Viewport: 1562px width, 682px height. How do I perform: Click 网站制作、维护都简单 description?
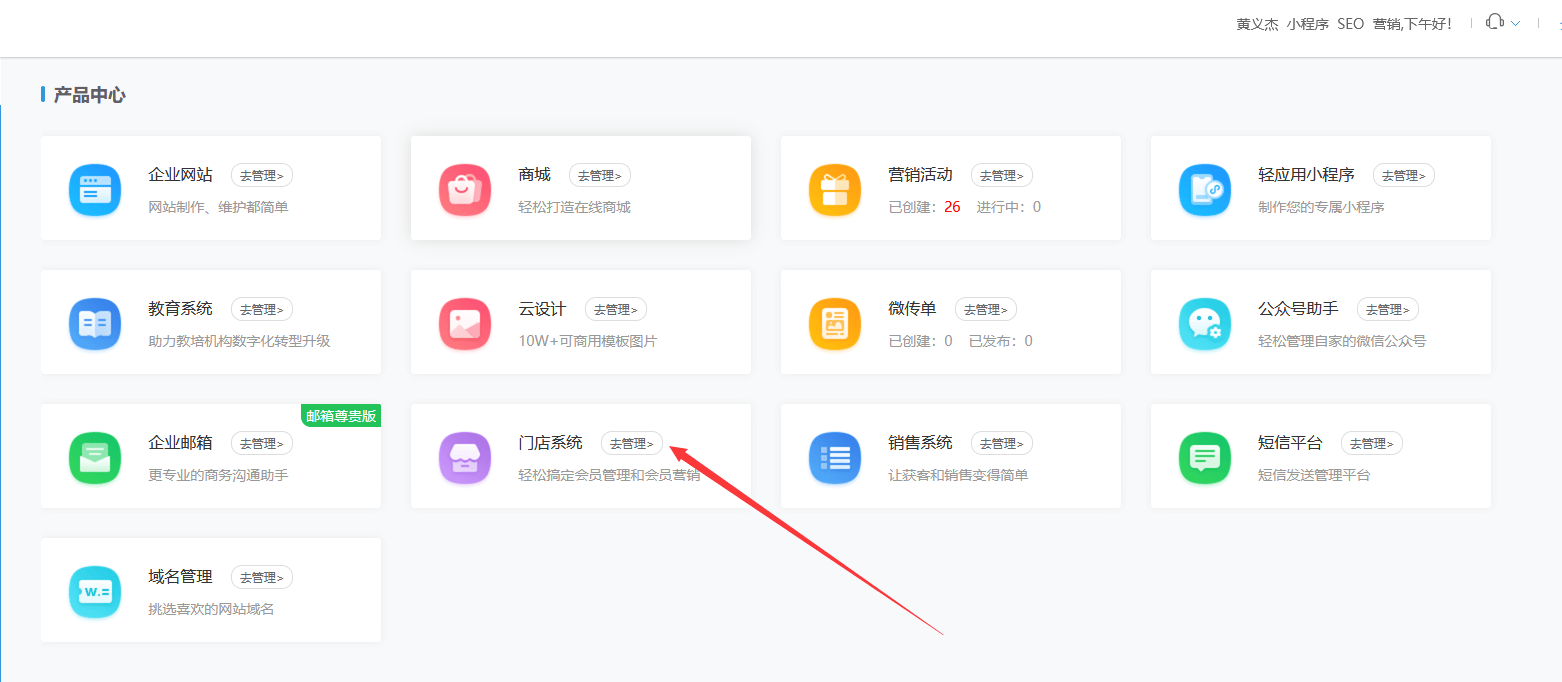[218, 207]
